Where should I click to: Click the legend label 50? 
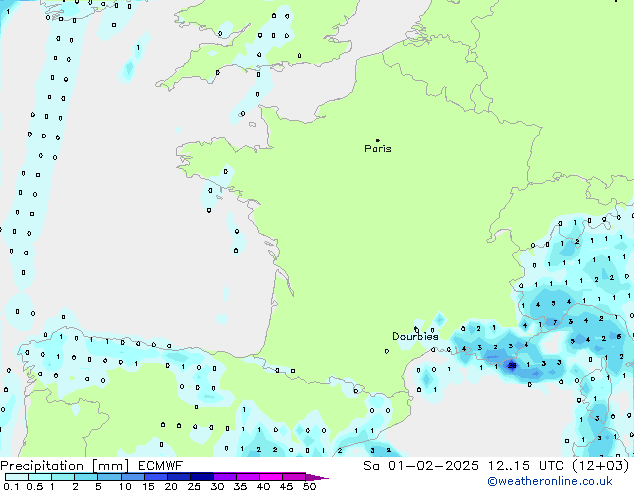(309, 486)
